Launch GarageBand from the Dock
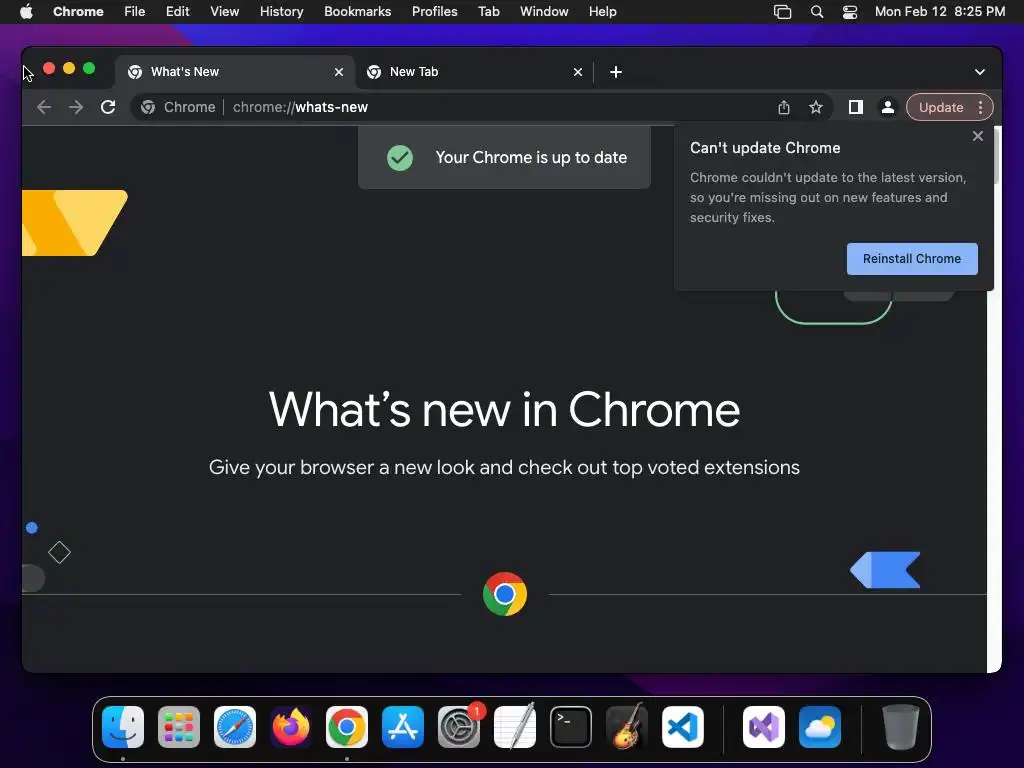This screenshot has width=1024, height=768. pos(627,727)
